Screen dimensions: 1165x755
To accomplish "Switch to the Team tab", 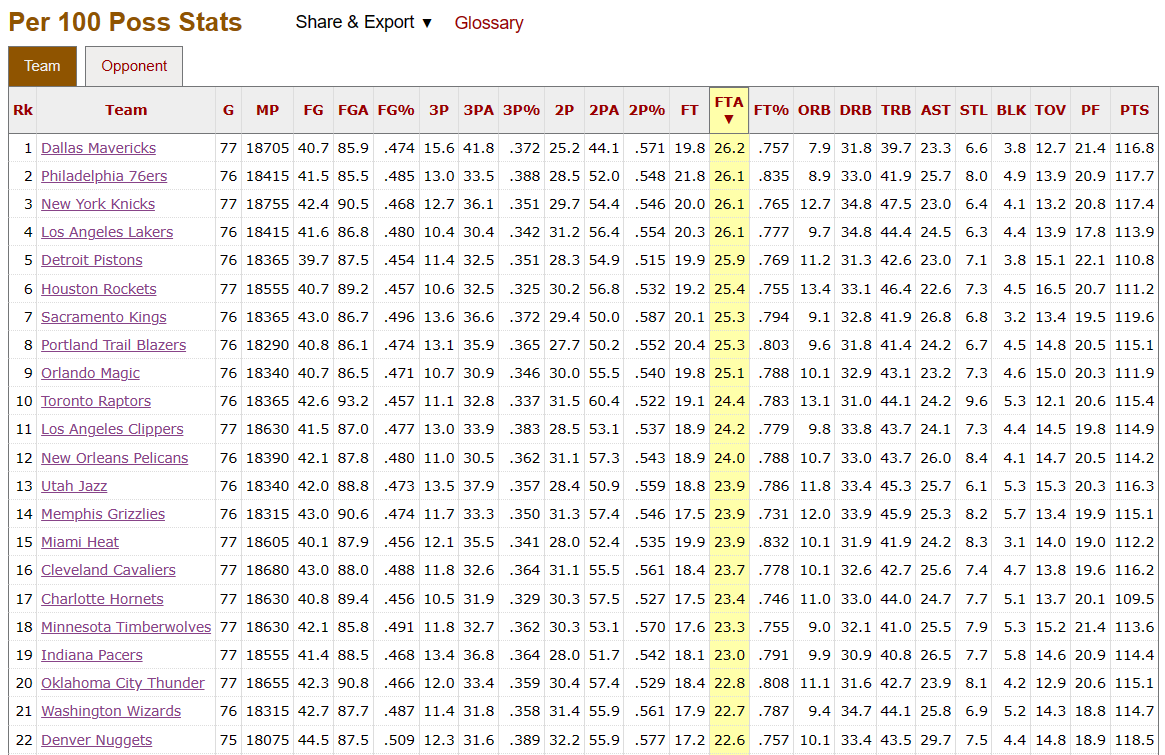I will (x=42, y=65).
